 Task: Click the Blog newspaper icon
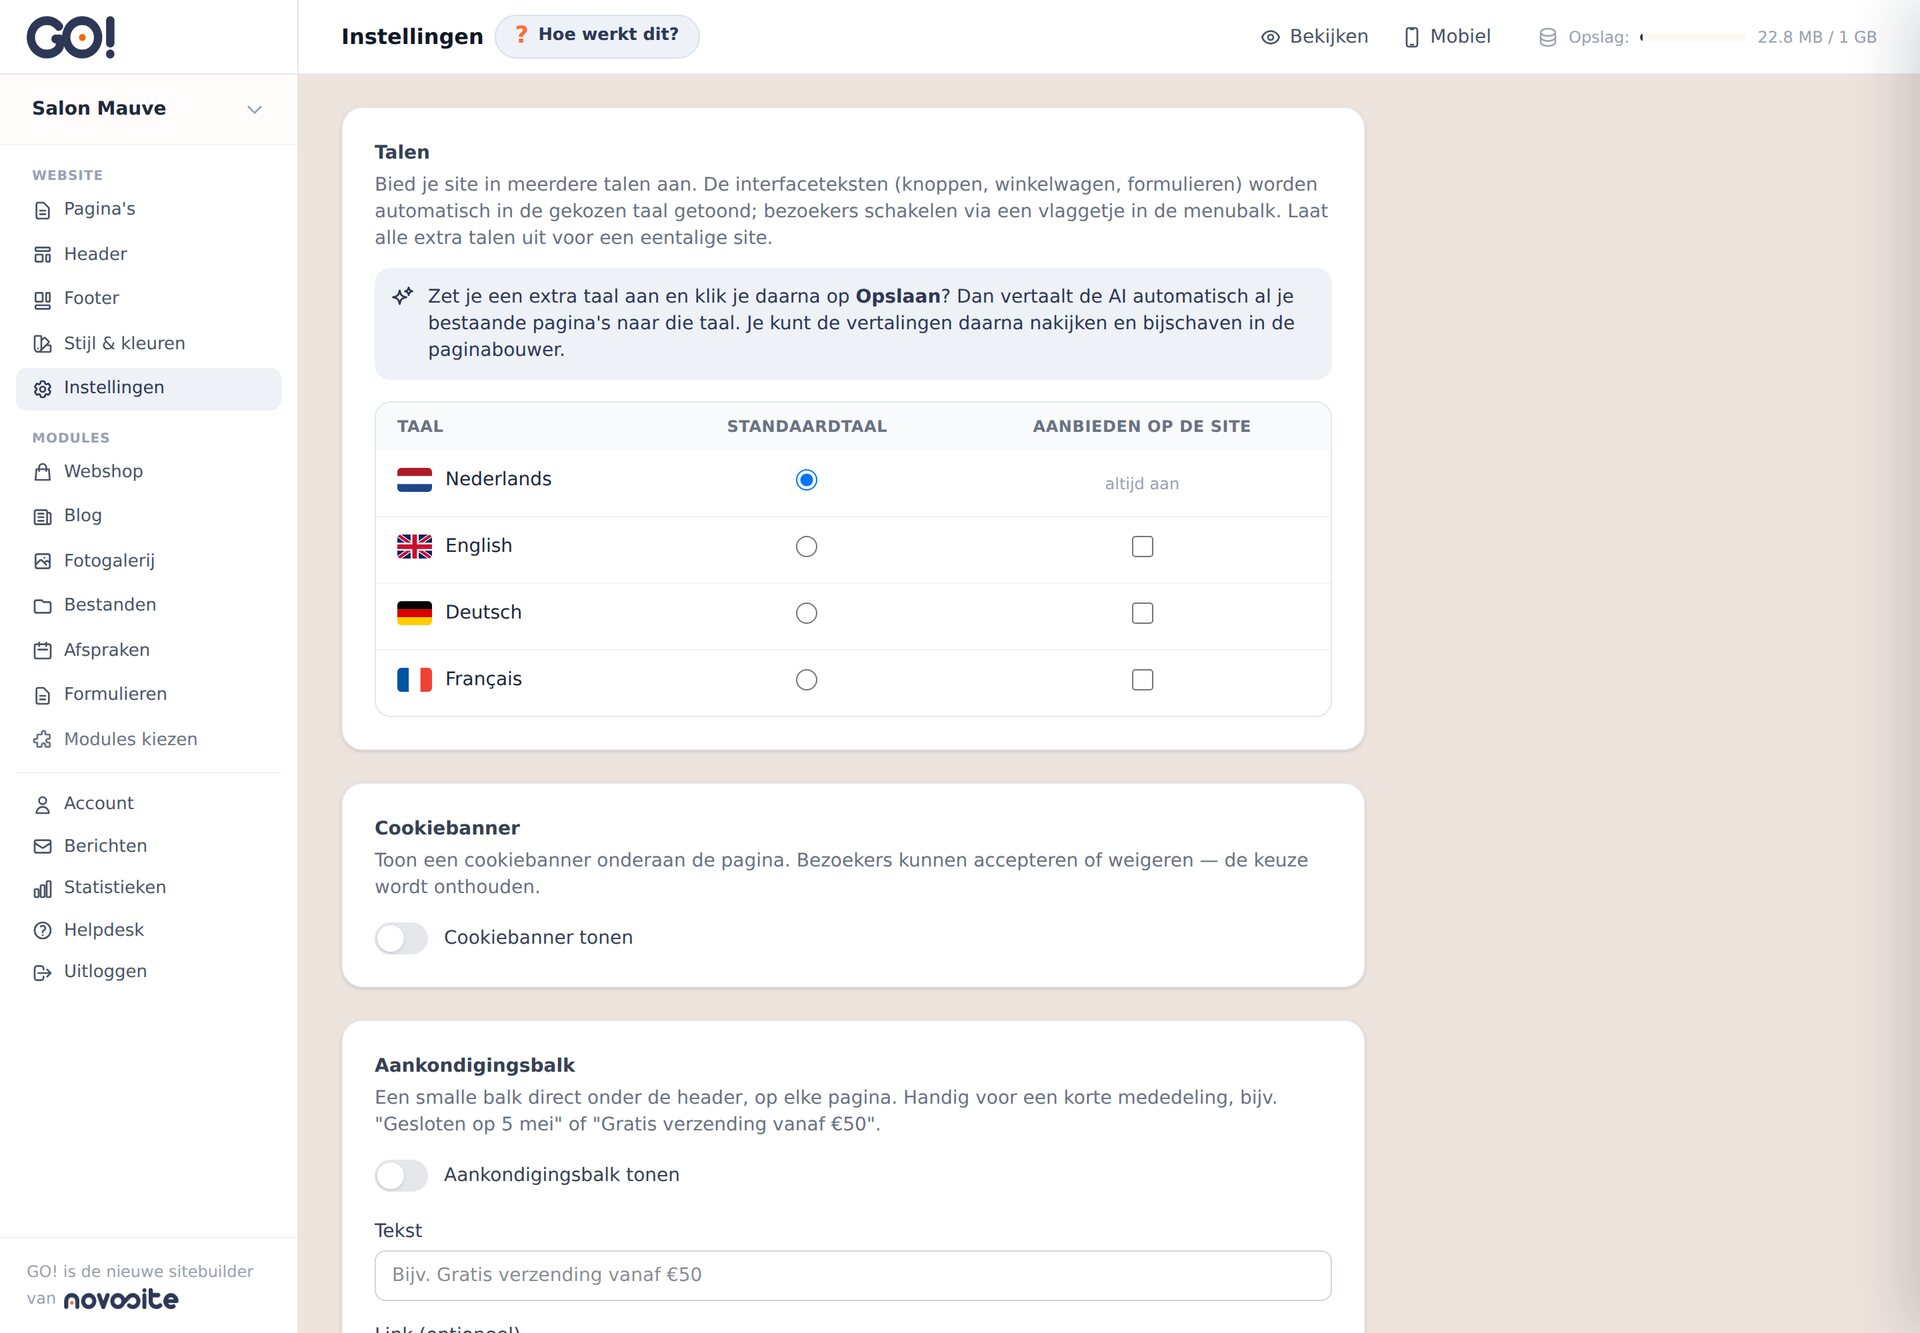[x=42, y=517]
